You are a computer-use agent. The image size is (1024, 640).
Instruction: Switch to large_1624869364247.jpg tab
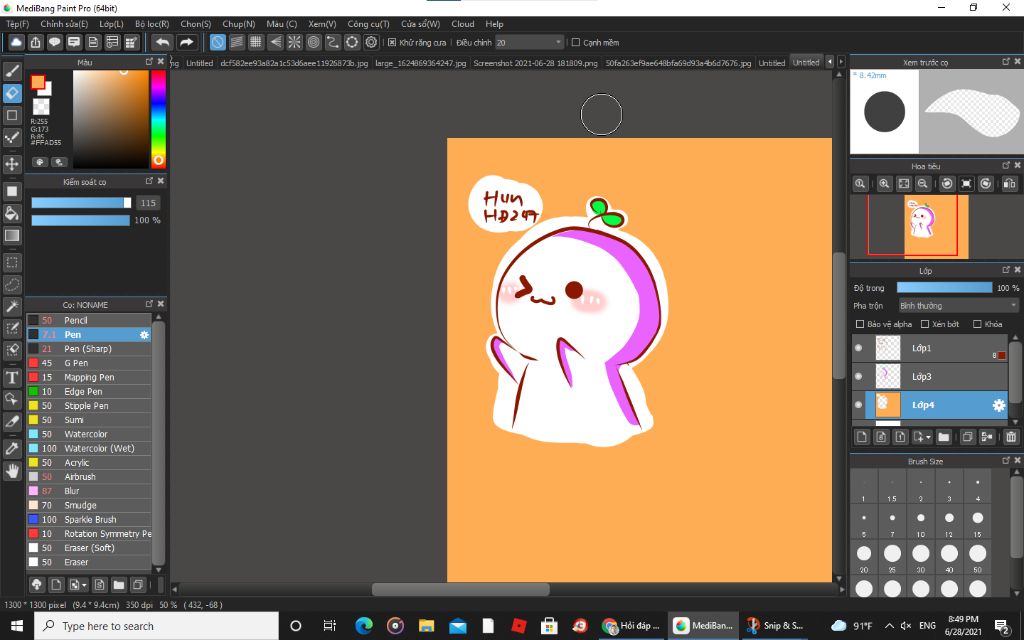[x=421, y=63]
